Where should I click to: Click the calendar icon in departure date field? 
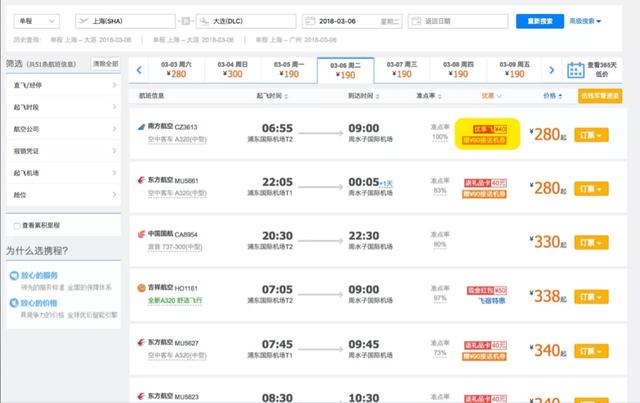pos(310,21)
